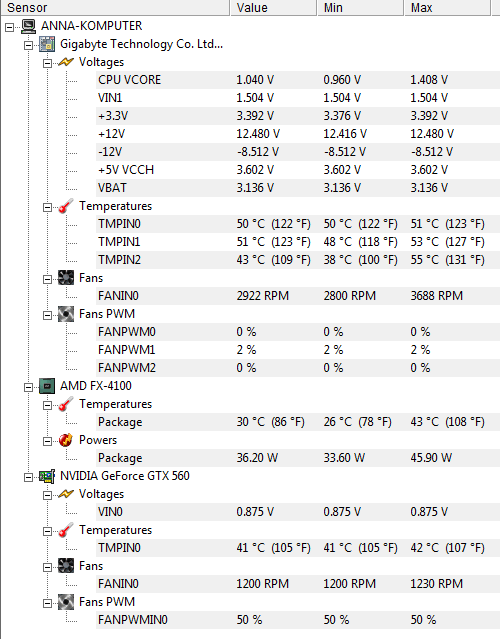Click the Max column header
Viewport: 500px width, 639px height.
(447, 8)
